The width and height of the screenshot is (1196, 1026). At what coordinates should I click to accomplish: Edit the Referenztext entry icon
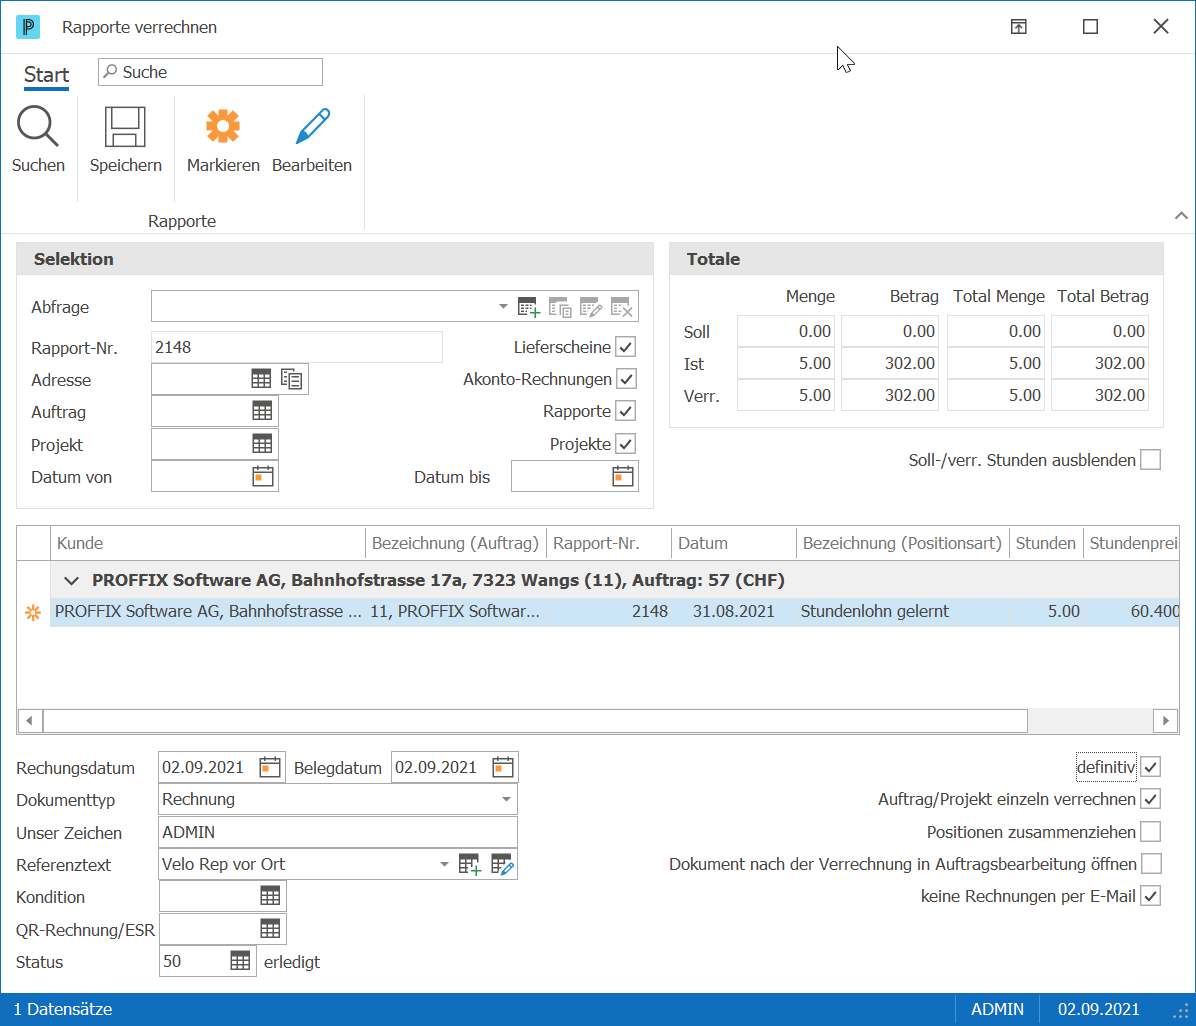tap(502, 864)
